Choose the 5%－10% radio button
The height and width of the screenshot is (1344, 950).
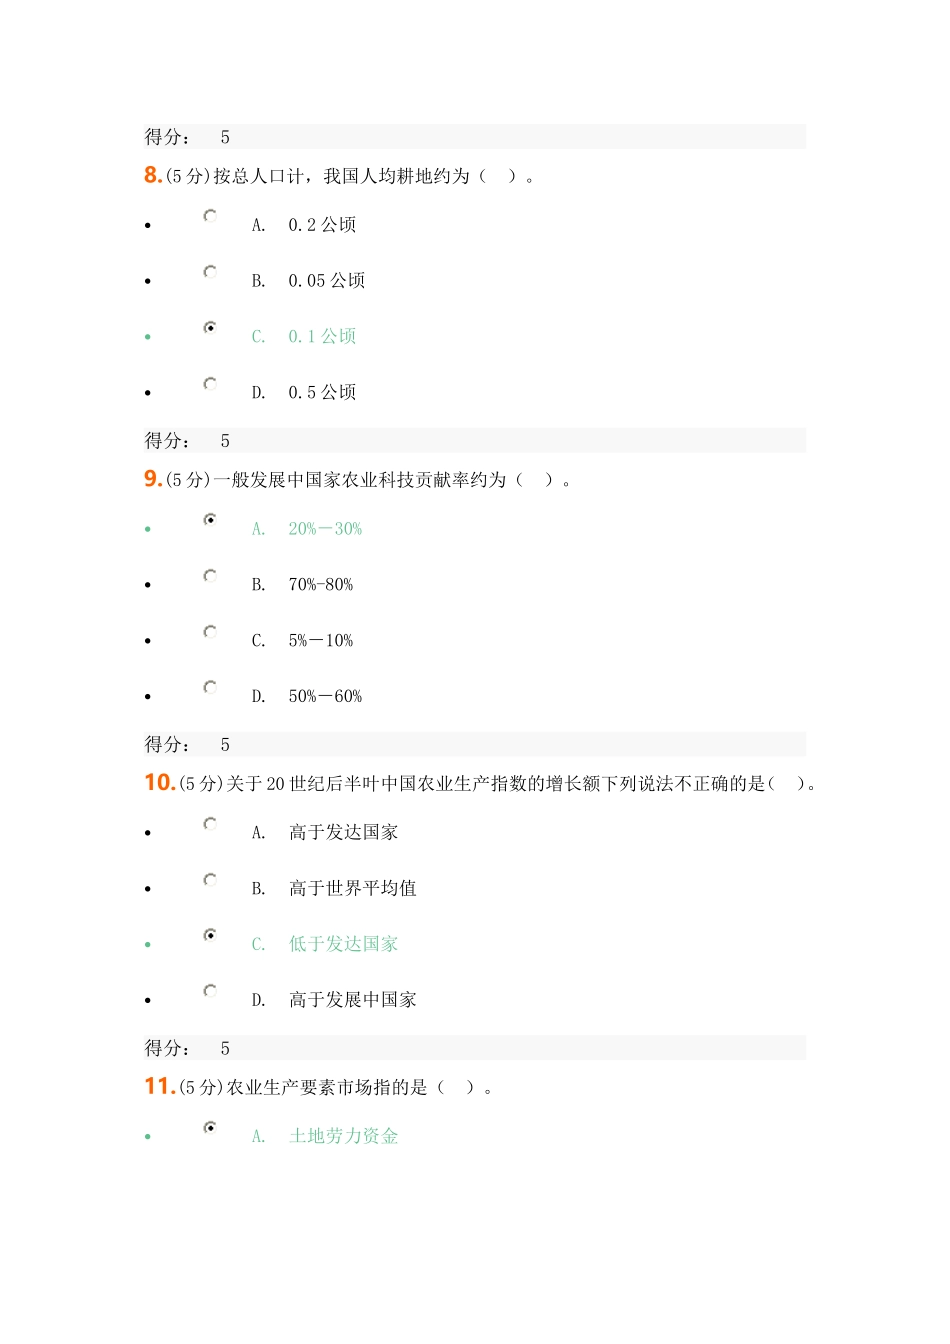(x=210, y=632)
